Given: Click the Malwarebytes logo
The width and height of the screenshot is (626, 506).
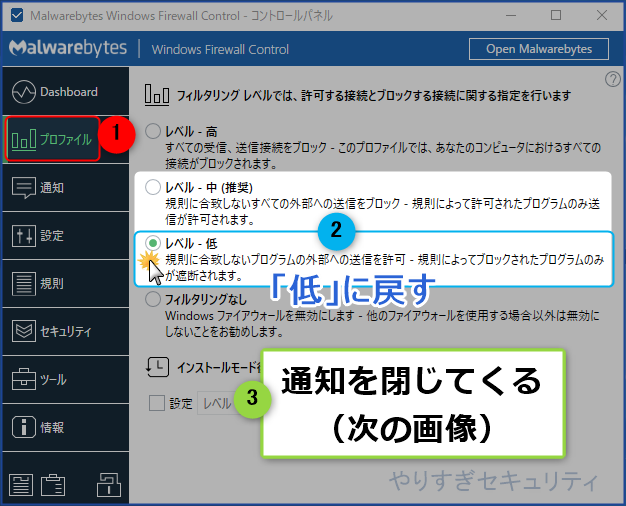Looking at the screenshot, I should click(x=68, y=48).
